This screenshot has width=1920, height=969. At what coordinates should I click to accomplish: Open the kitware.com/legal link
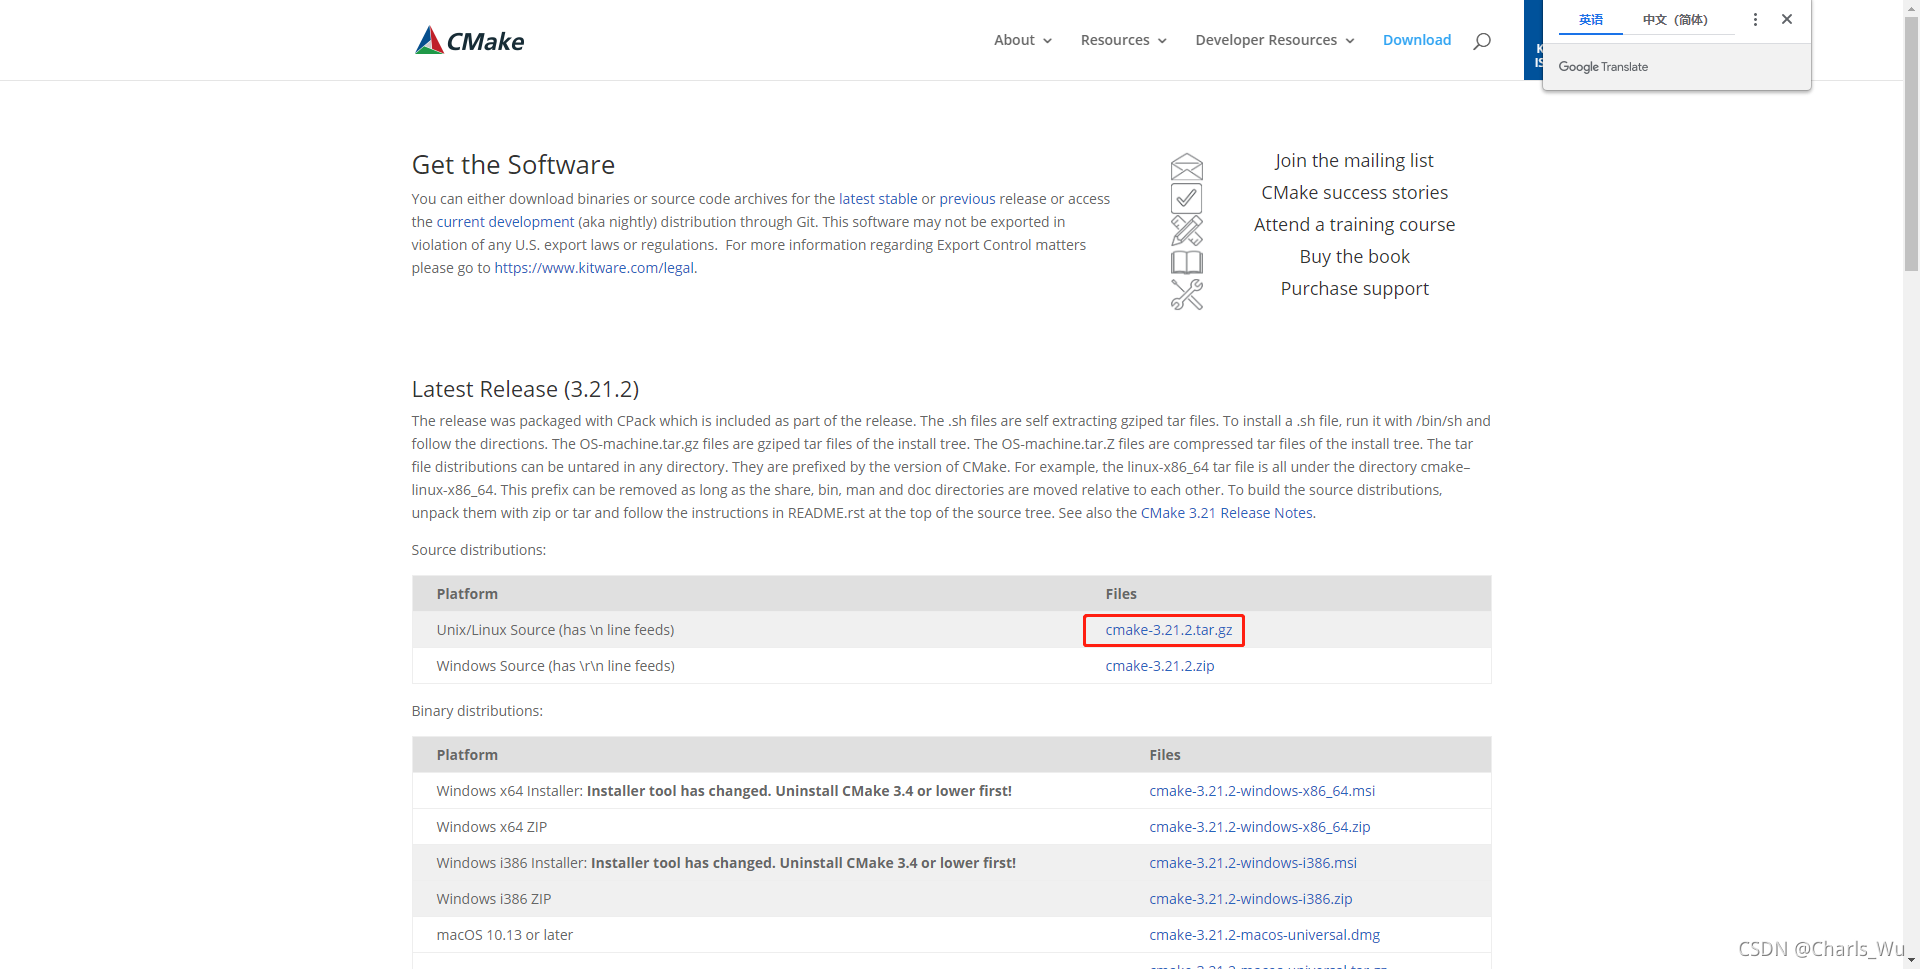tap(594, 268)
